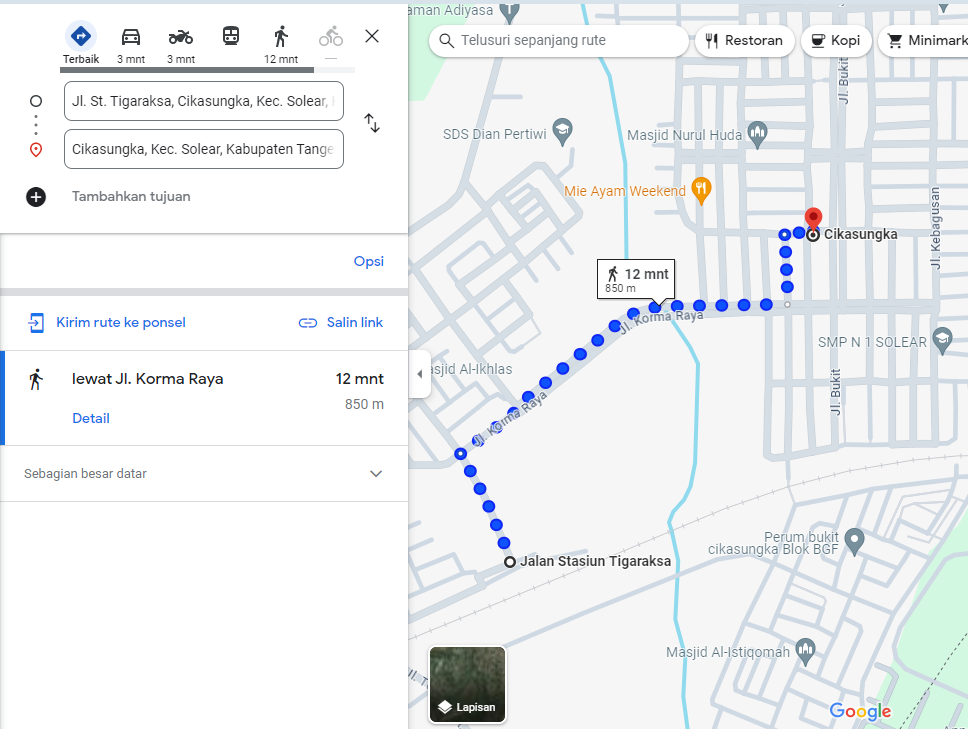This screenshot has height=729, width=968.
Task: Select the car travel mode icon
Action: (x=130, y=35)
